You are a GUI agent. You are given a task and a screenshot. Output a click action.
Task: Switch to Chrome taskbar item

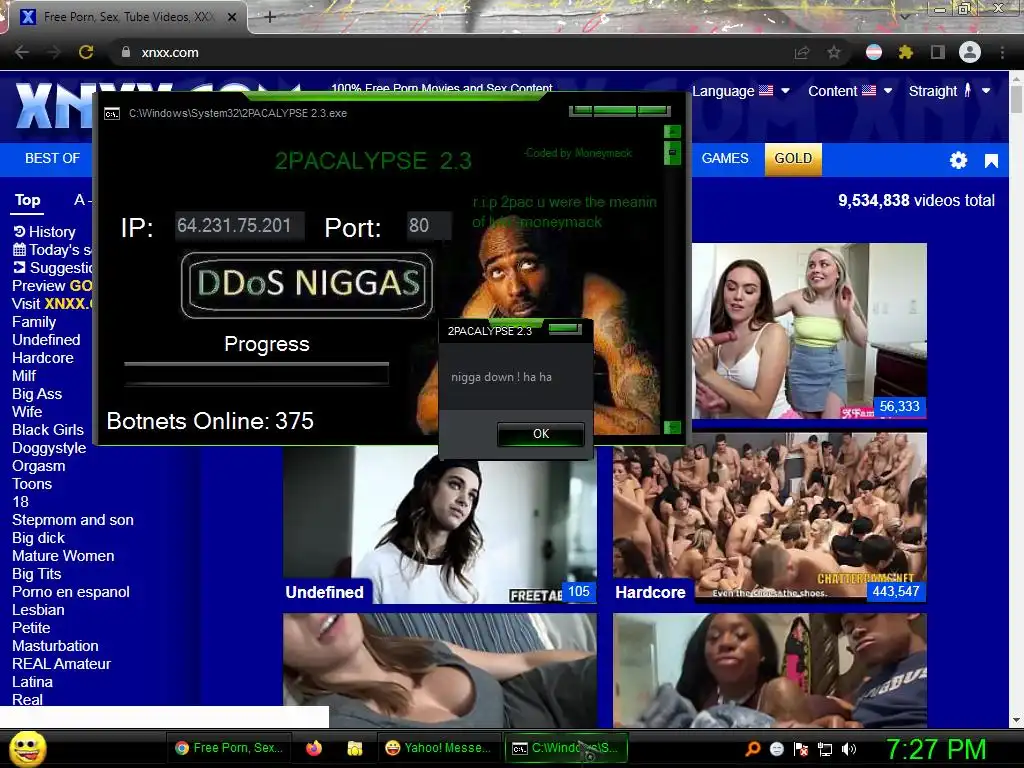(229, 748)
